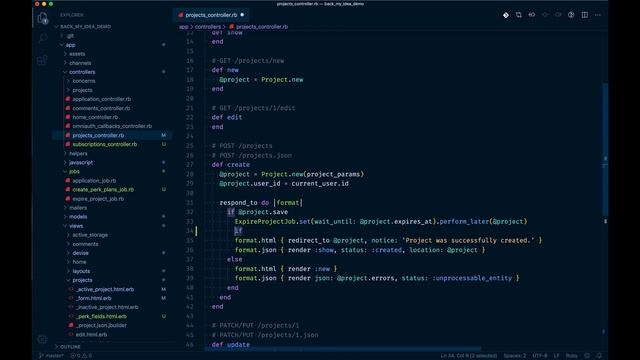Click the 'app' breadcrumb segment

pyautogui.click(x=184, y=27)
